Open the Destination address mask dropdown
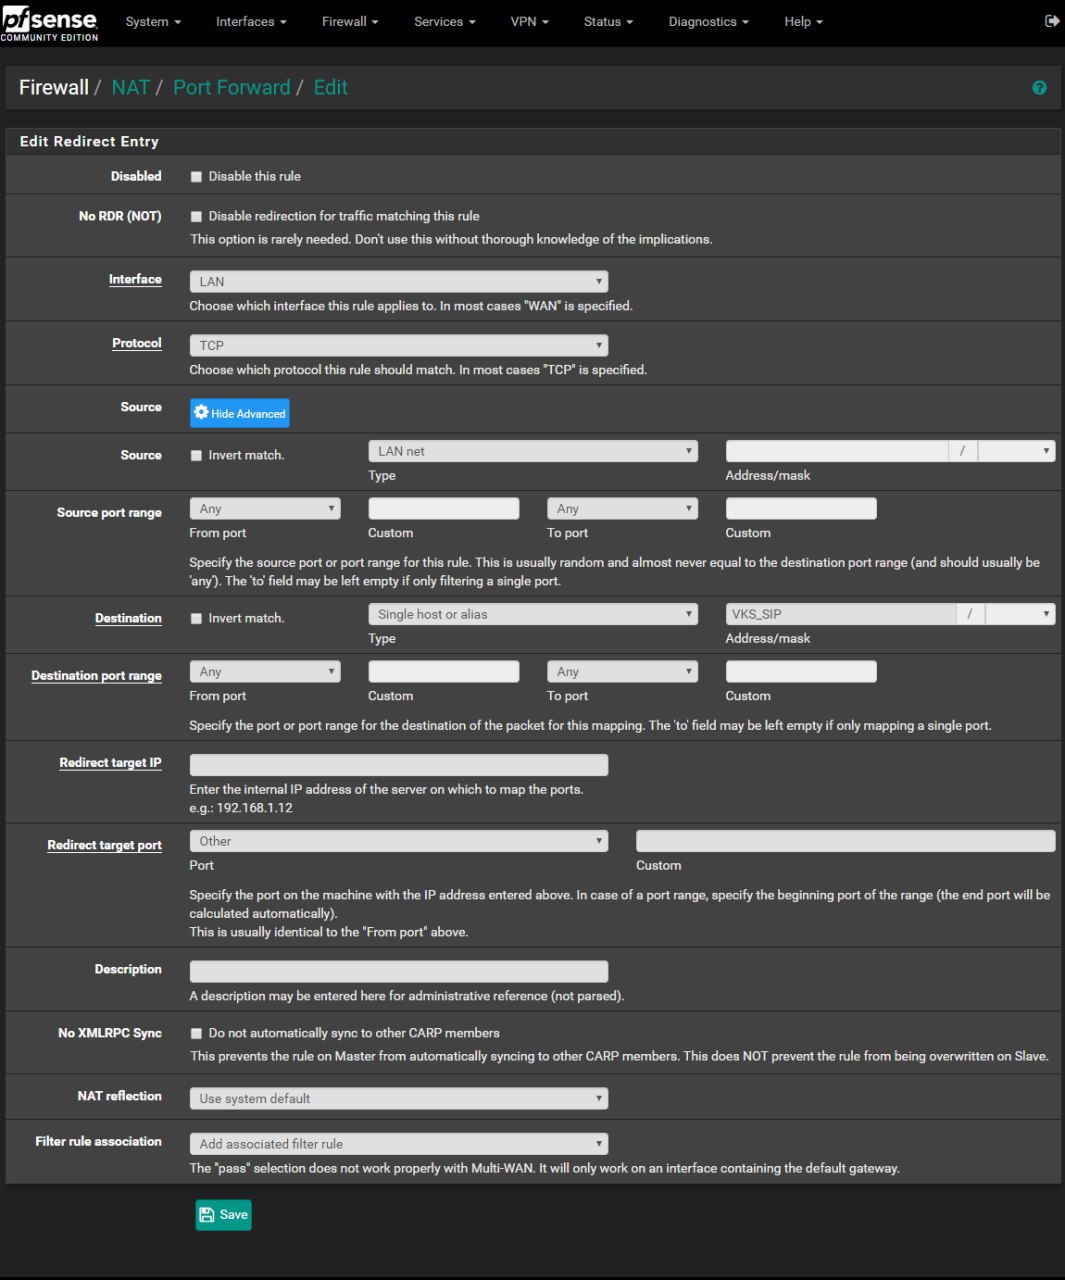This screenshot has height=1280, width=1065. [x=1020, y=615]
